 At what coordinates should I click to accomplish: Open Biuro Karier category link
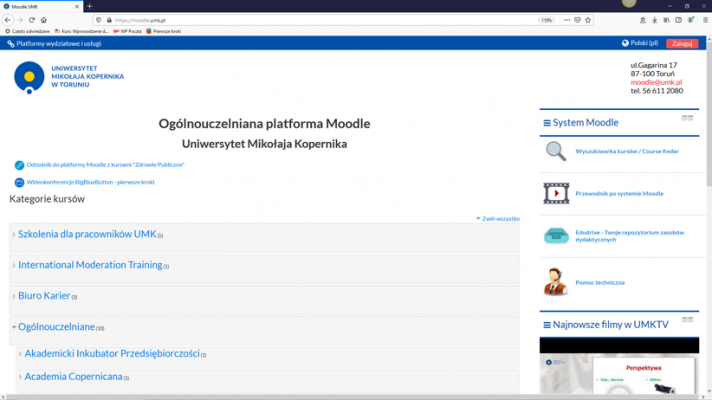[x=44, y=296]
